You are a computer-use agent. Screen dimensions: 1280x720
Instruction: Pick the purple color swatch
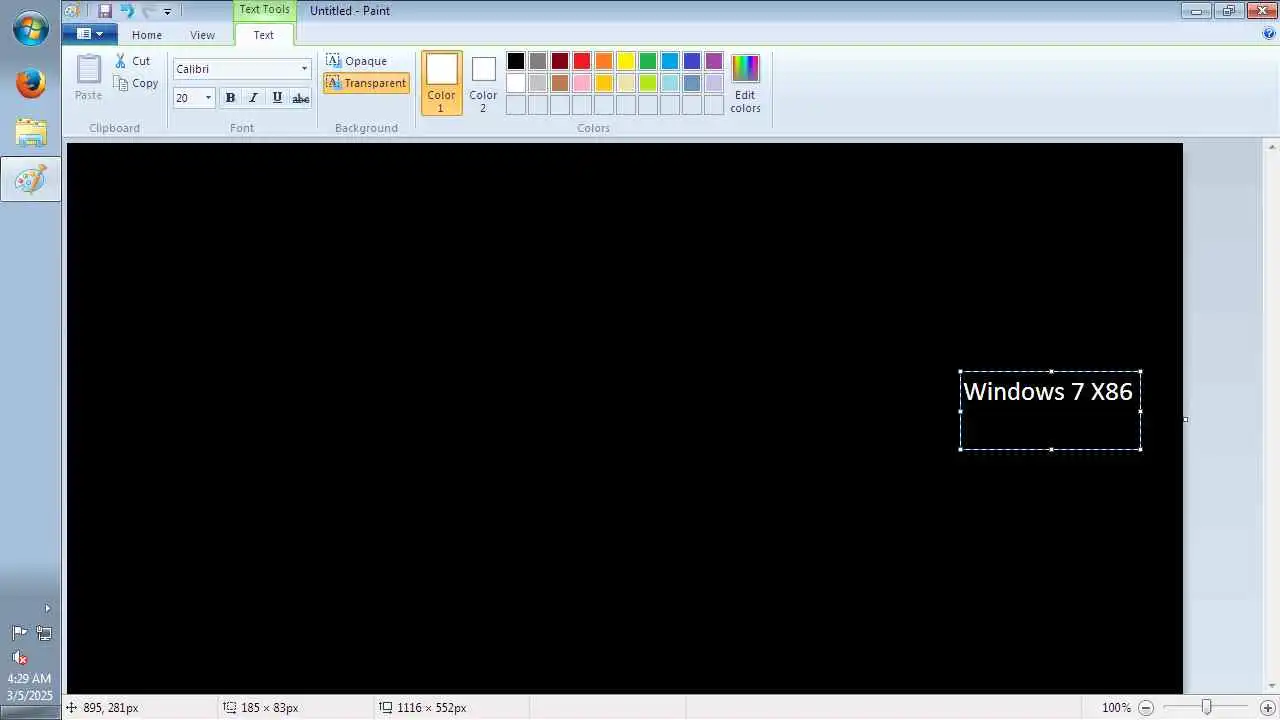[714, 61]
